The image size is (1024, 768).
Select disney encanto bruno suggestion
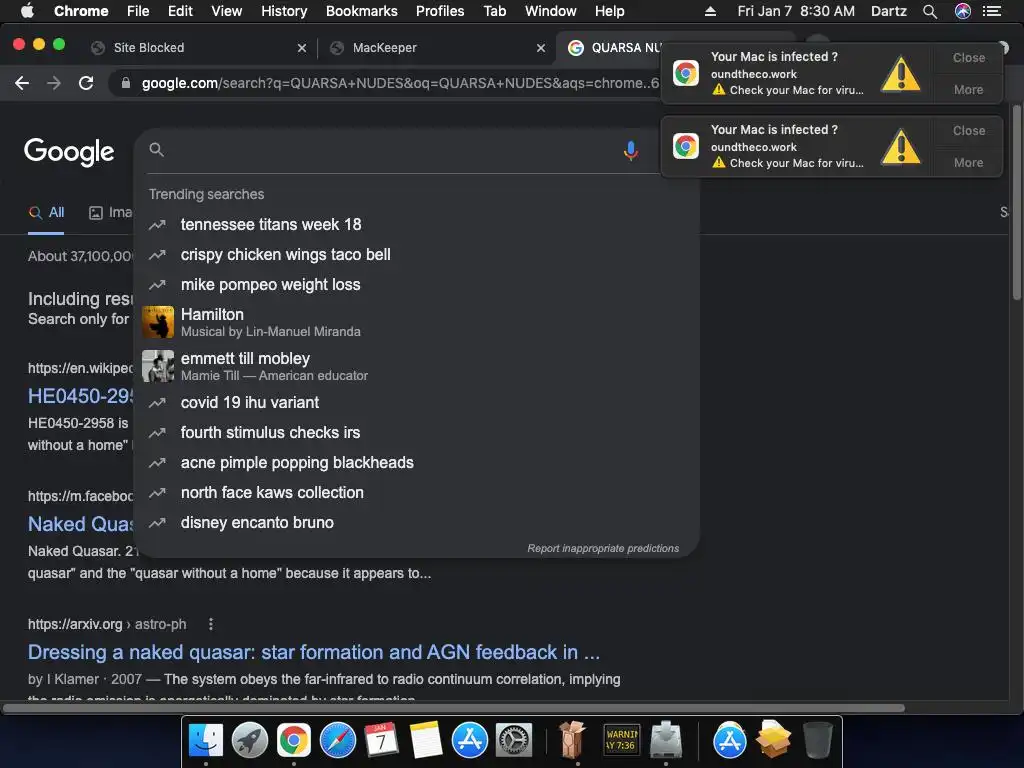tap(417, 522)
